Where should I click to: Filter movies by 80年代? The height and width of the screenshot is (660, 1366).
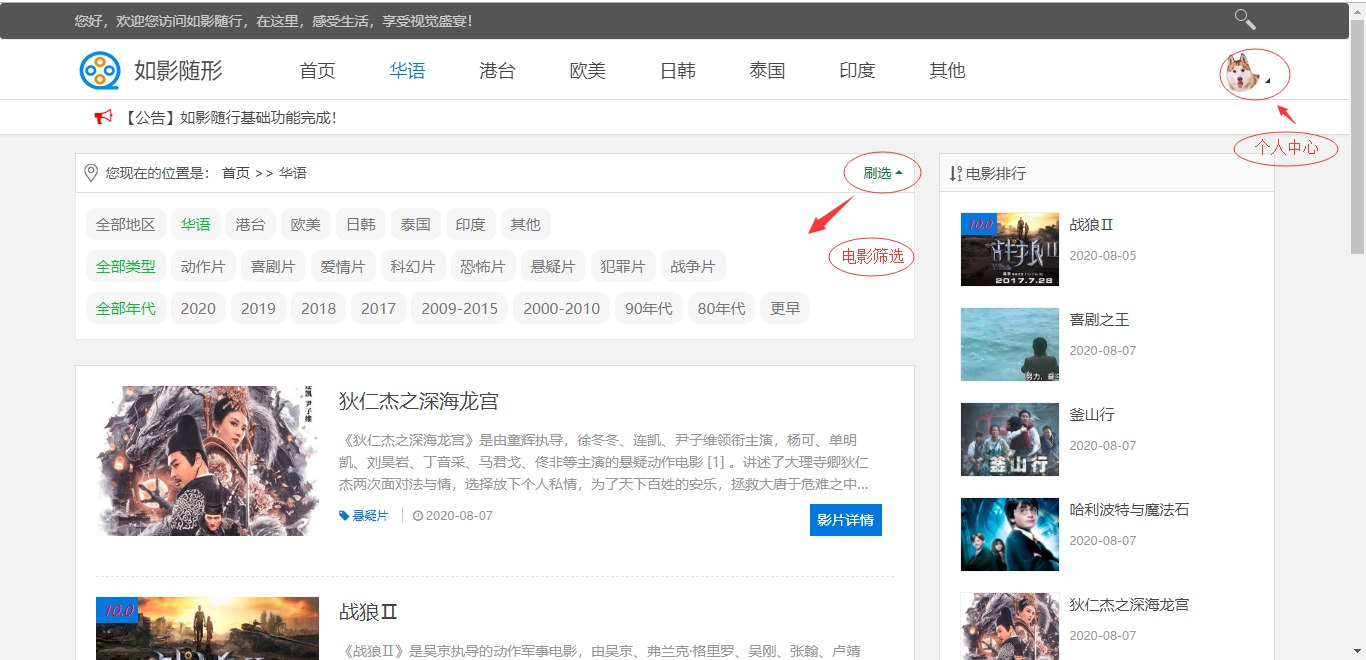click(722, 308)
